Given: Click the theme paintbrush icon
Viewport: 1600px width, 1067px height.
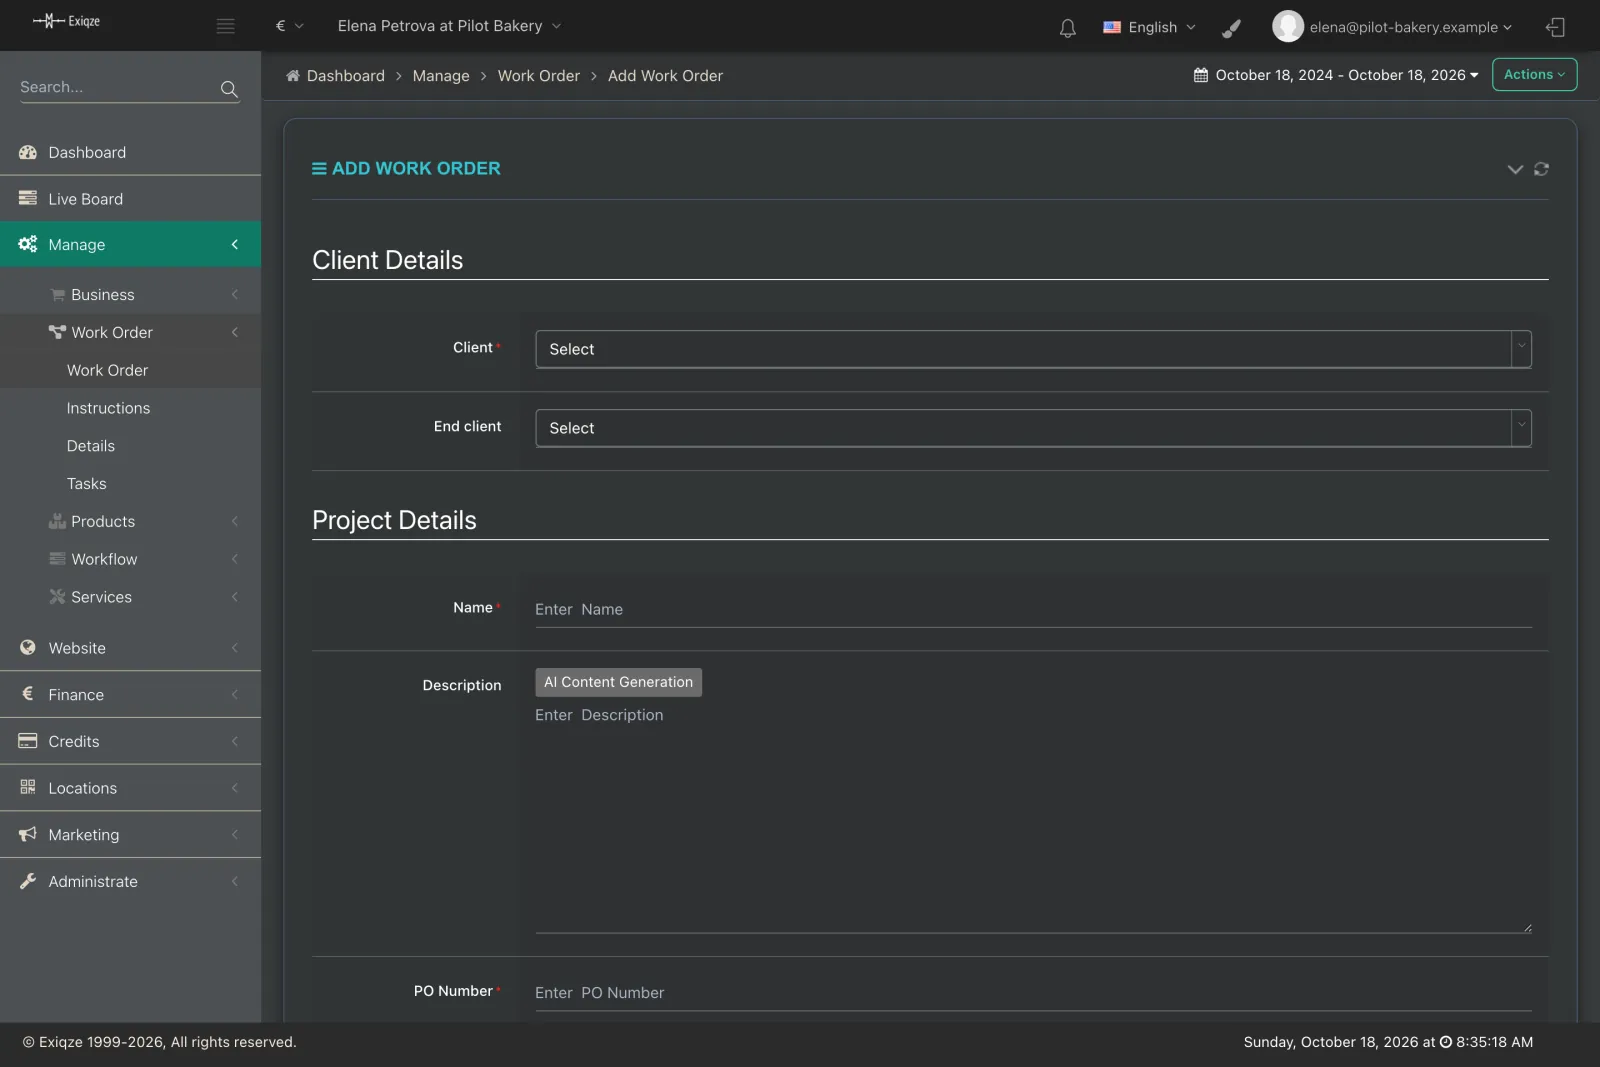Looking at the screenshot, I should [1232, 28].
